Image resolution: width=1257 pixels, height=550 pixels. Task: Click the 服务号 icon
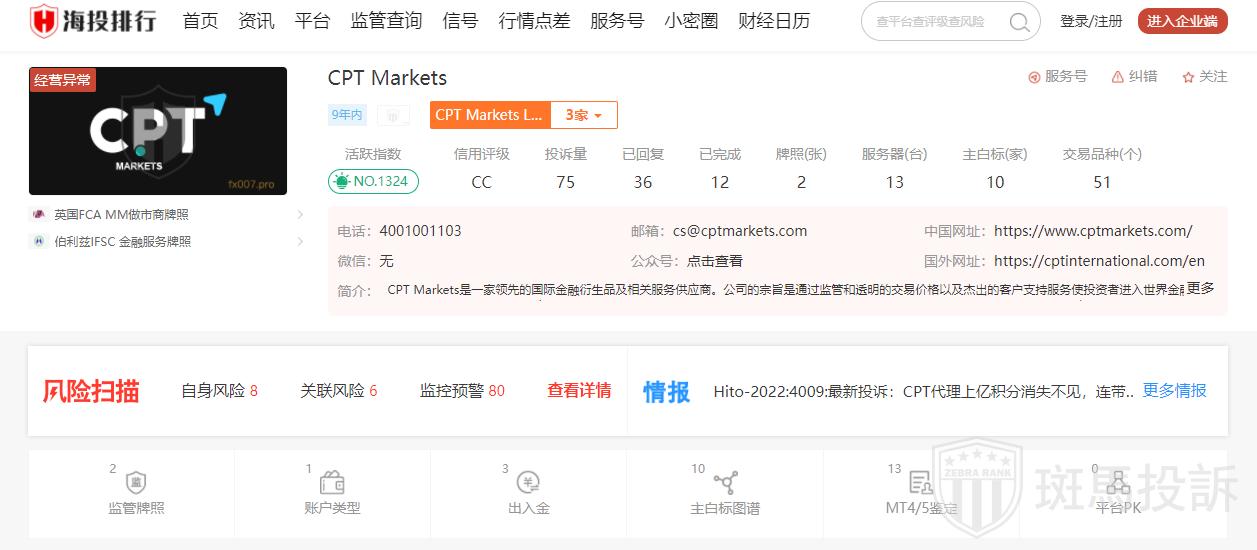(x=1034, y=77)
